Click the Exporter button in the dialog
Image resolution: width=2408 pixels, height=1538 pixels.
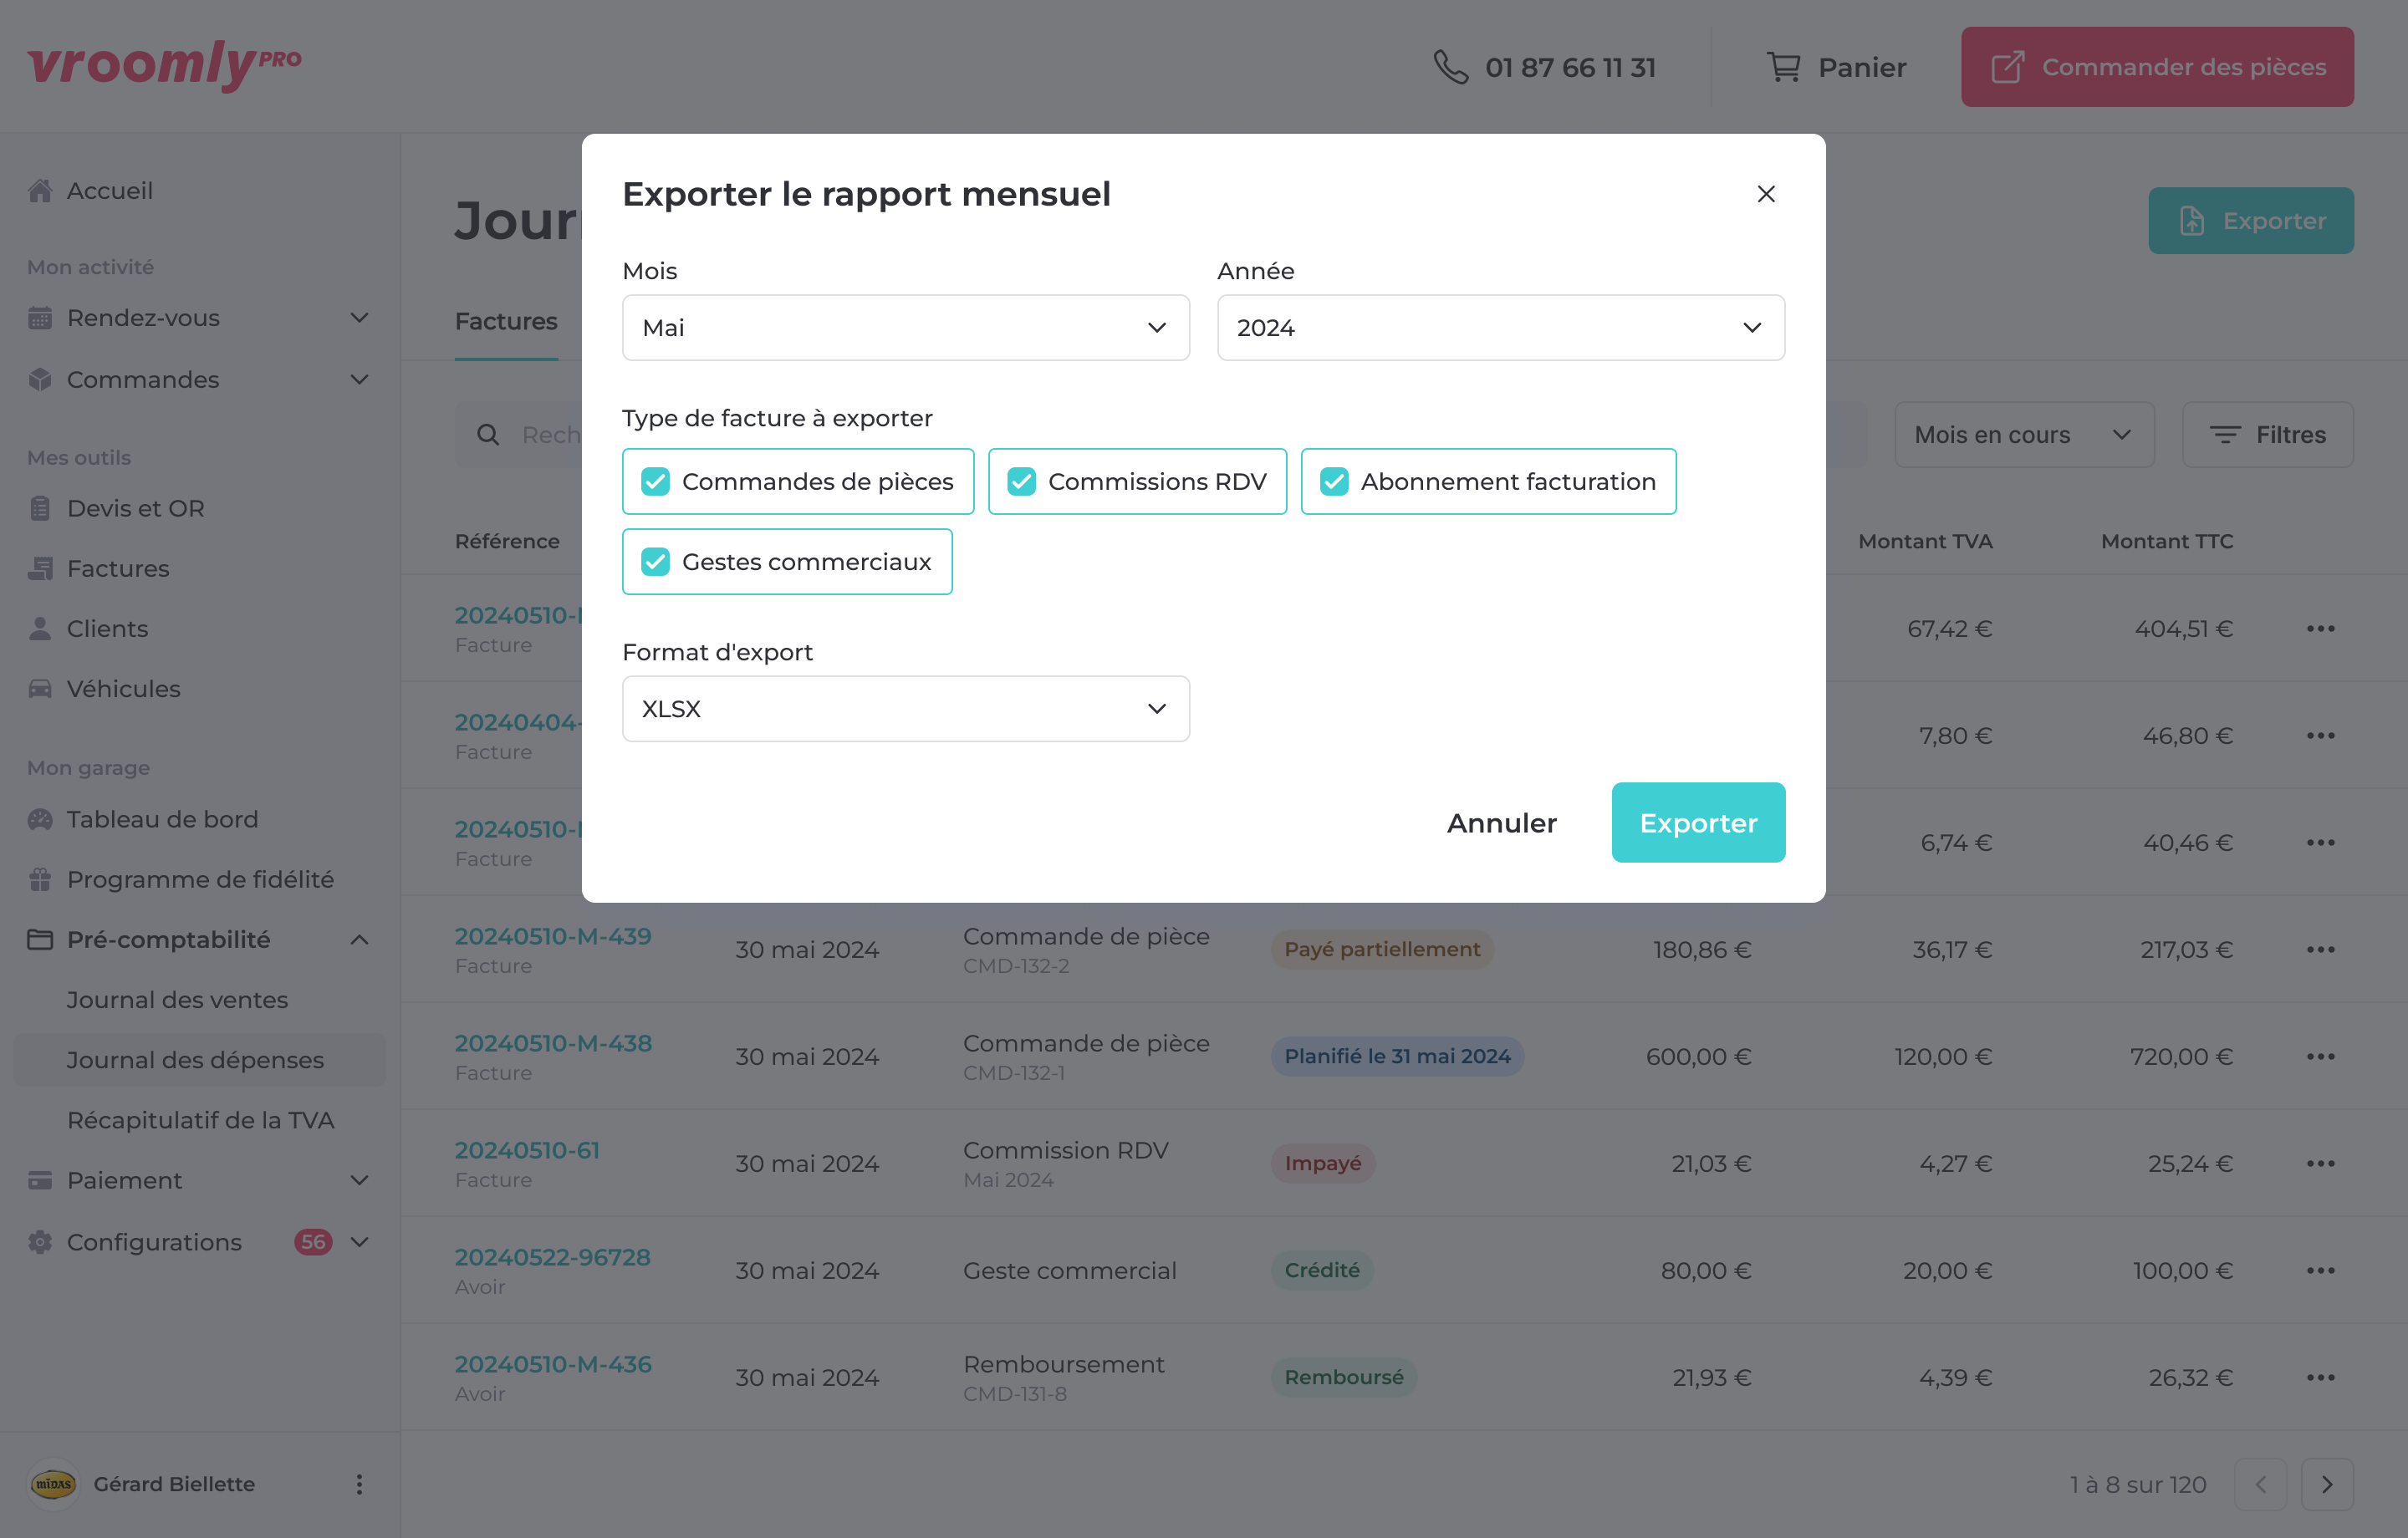[1698, 823]
